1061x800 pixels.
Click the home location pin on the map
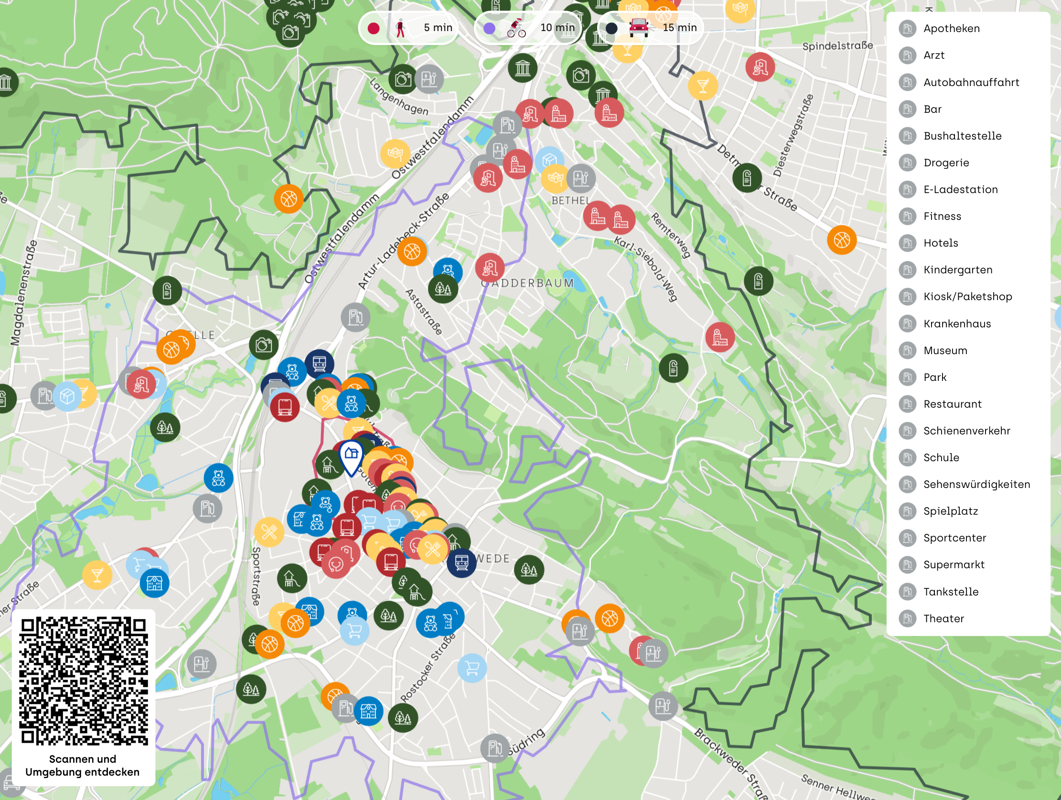pyautogui.click(x=351, y=457)
